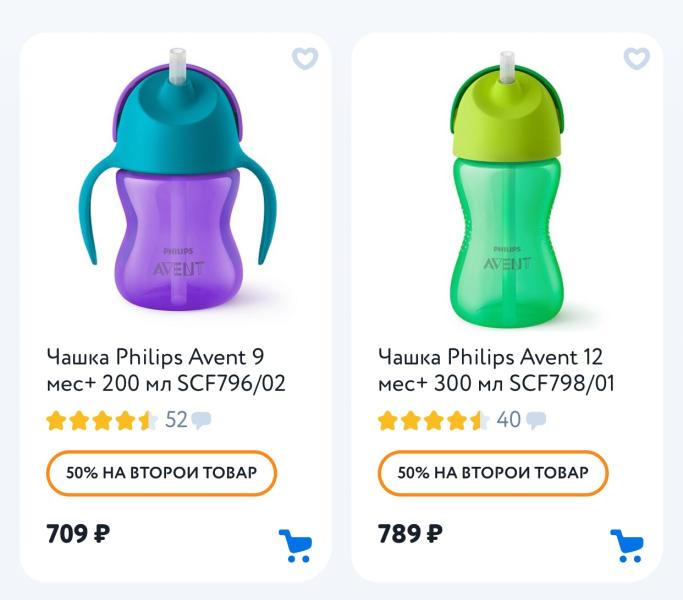Screen dimensions: 683x600
Task: Click first star of left product rating
Action: (x=57, y=420)
